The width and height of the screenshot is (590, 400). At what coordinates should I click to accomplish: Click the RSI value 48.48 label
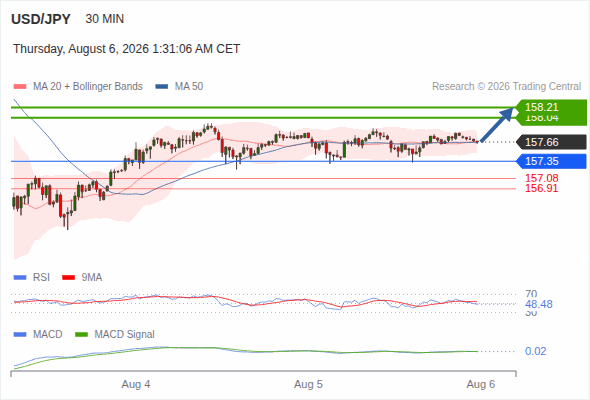click(539, 304)
